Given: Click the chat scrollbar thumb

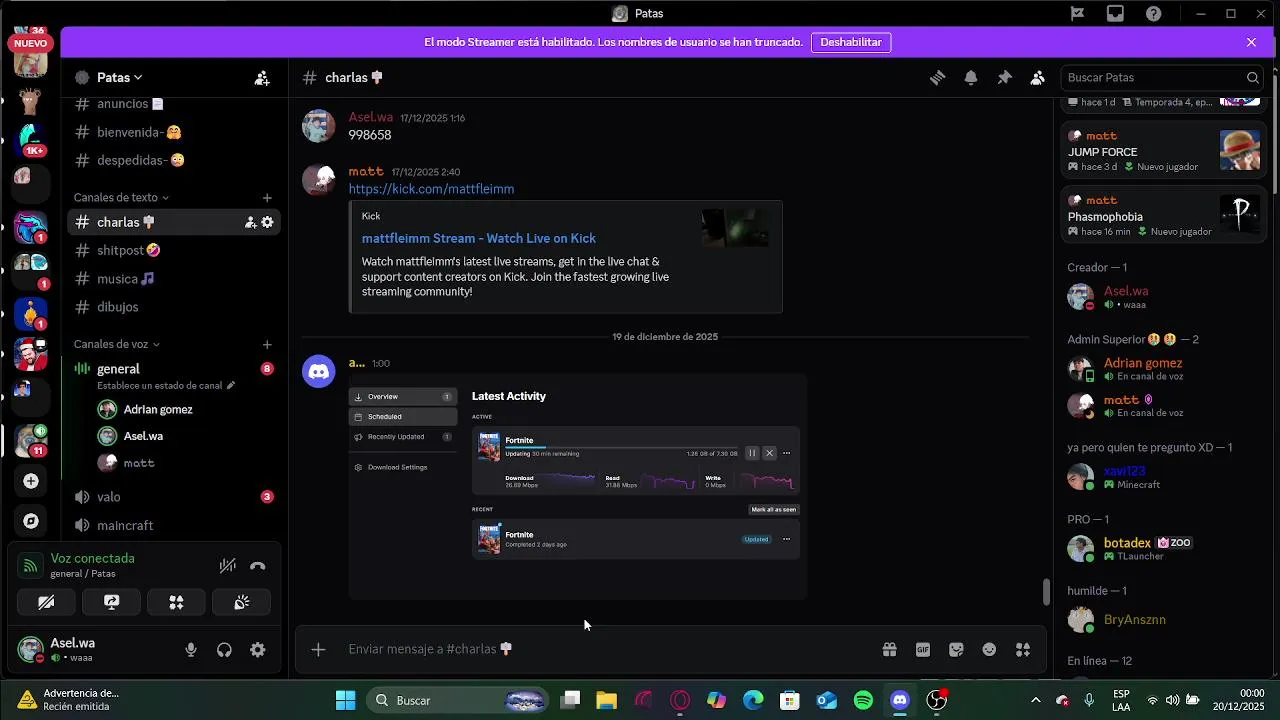Looking at the screenshot, I should [x=1046, y=592].
